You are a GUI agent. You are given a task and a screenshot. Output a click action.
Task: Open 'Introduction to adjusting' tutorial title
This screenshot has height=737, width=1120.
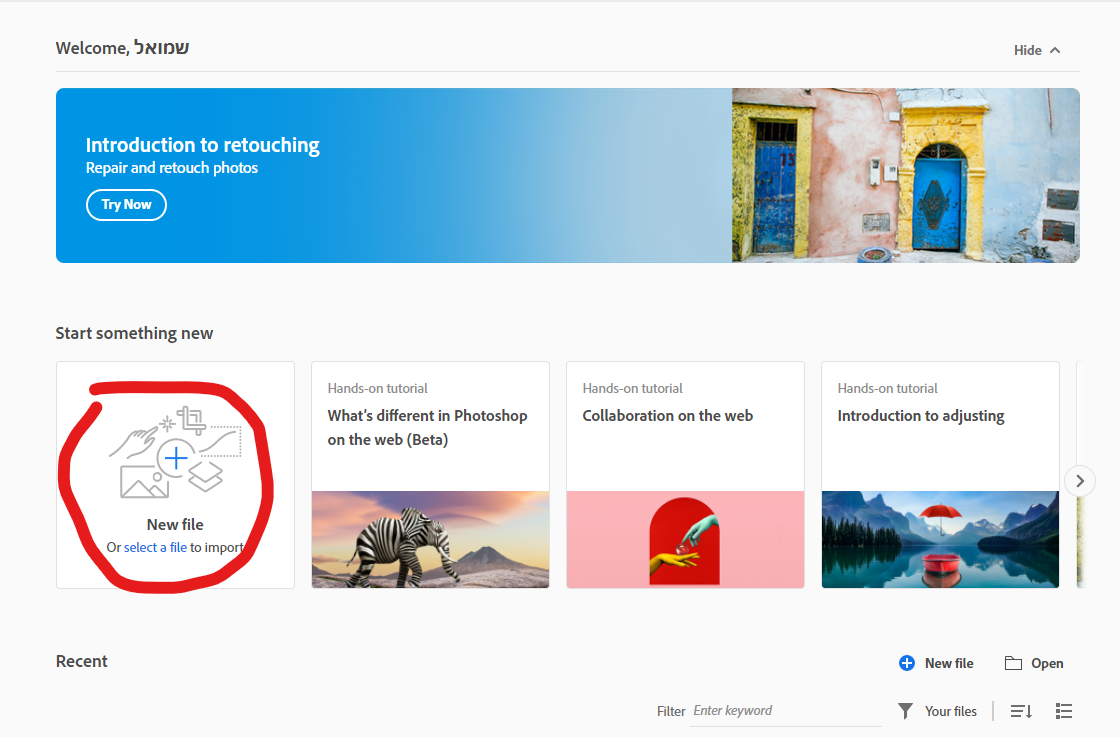click(x=921, y=416)
